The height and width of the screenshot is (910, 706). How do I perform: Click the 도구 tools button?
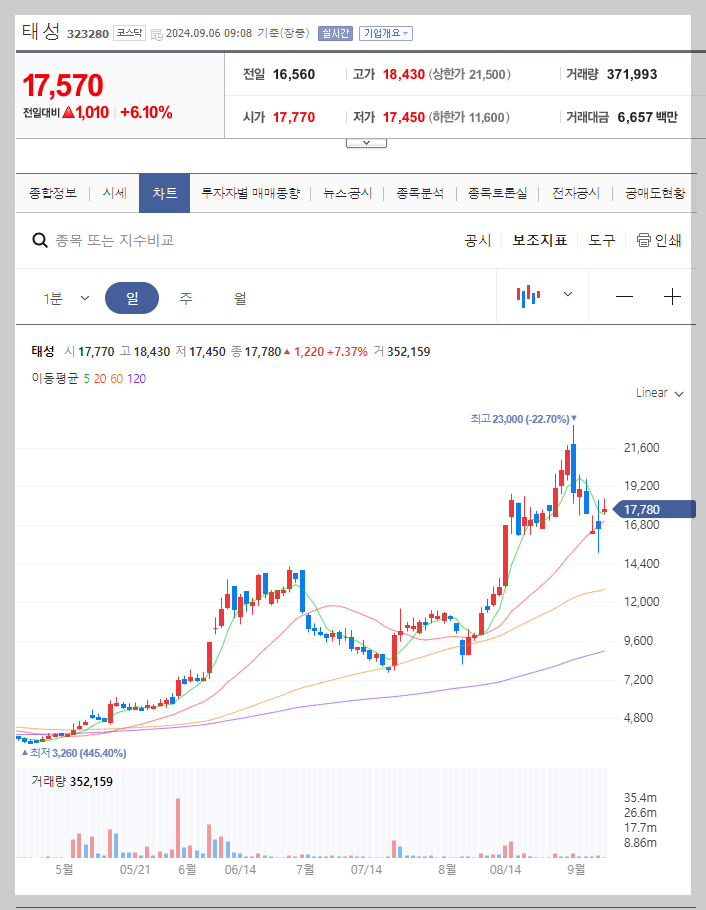tap(600, 240)
